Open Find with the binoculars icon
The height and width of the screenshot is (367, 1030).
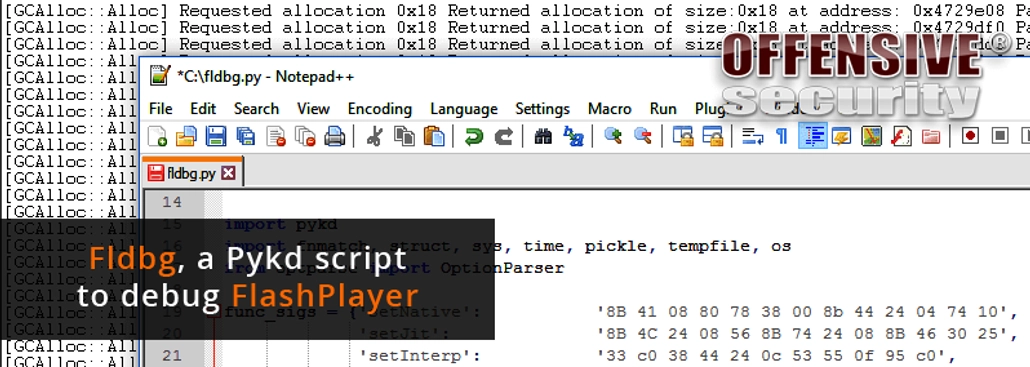pyautogui.click(x=543, y=136)
